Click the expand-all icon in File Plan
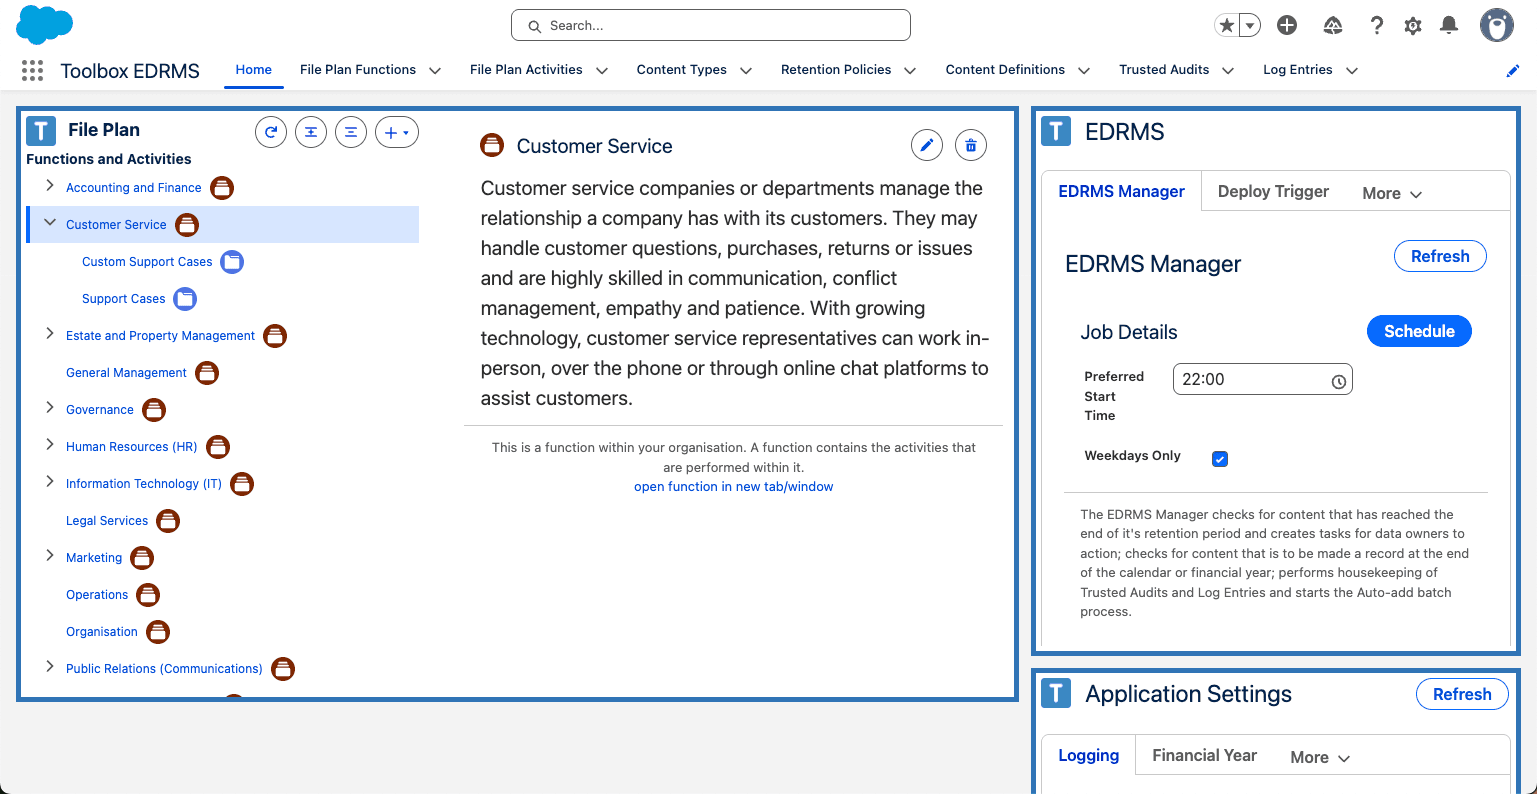This screenshot has width=1537, height=794. click(x=311, y=132)
